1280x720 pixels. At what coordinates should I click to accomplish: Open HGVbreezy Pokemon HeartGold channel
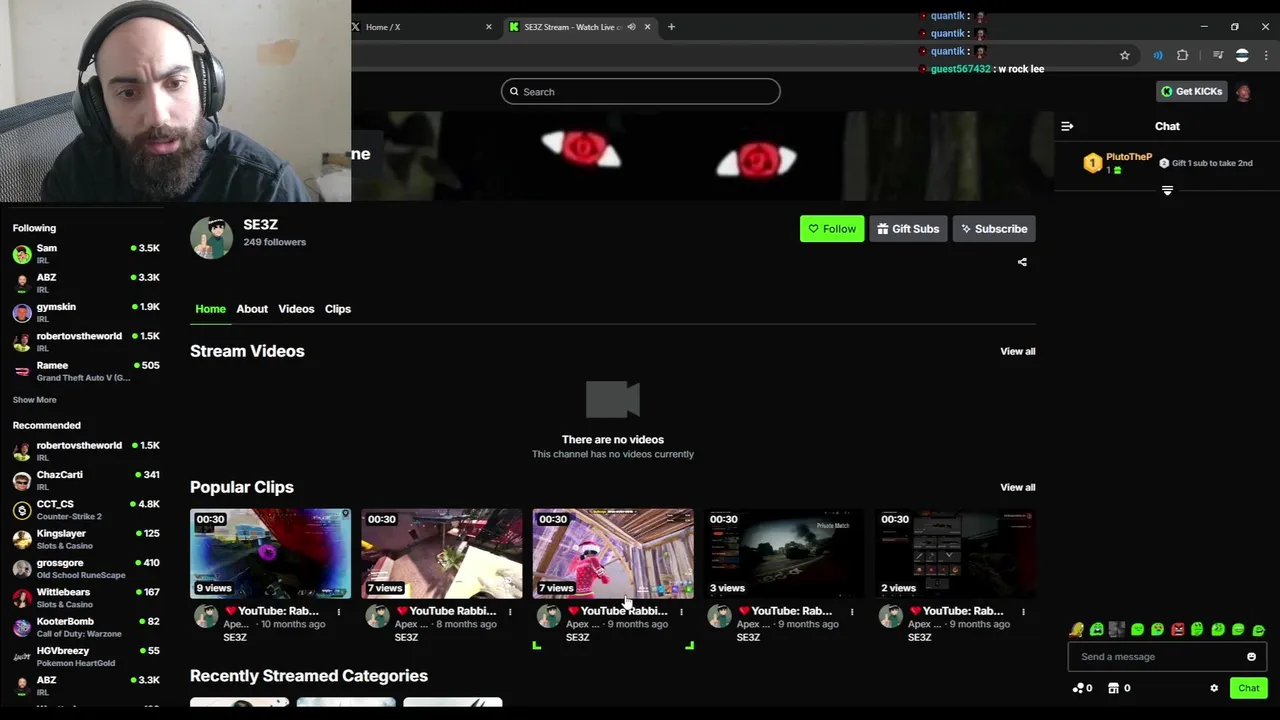pyautogui.click(x=85, y=656)
